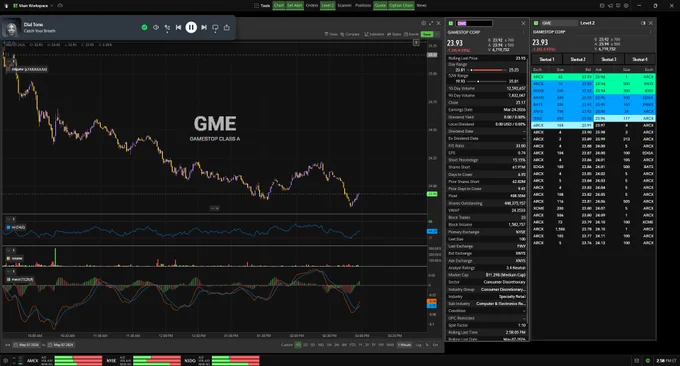Image resolution: width=680 pixels, height=366 pixels.
Task: Click the green link icon in Quote panel
Action: click(451, 23)
